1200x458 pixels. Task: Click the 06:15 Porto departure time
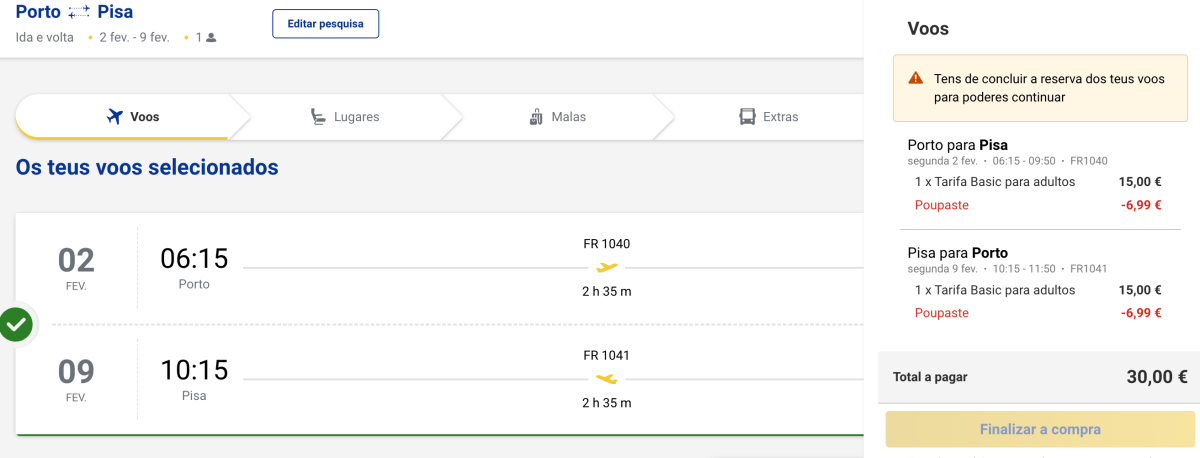[194, 259]
